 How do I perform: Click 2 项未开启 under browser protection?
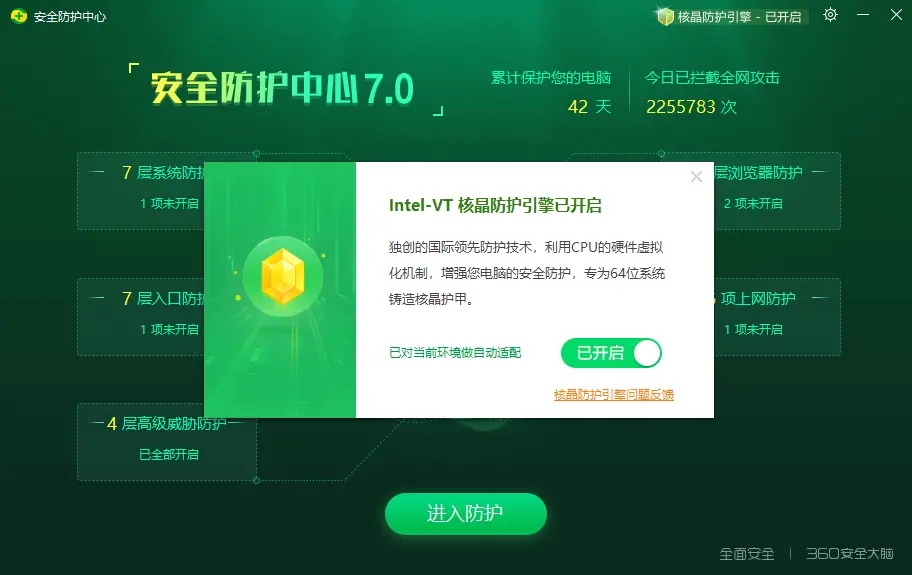[x=753, y=203]
